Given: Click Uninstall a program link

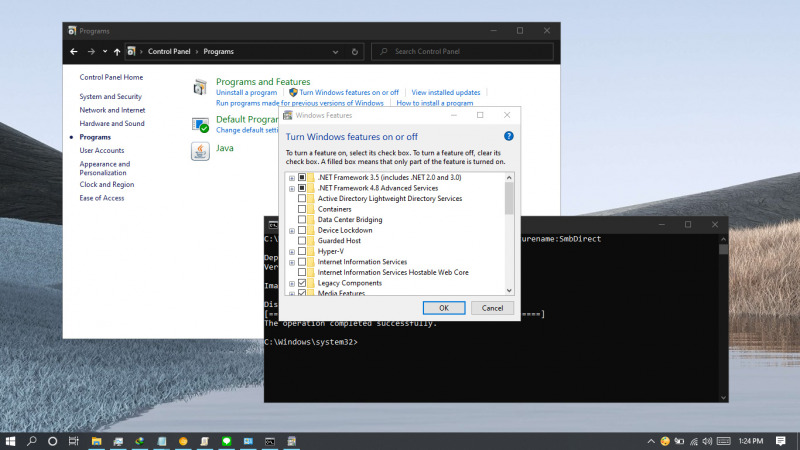Looking at the screenshot, I should coord(246,92).
